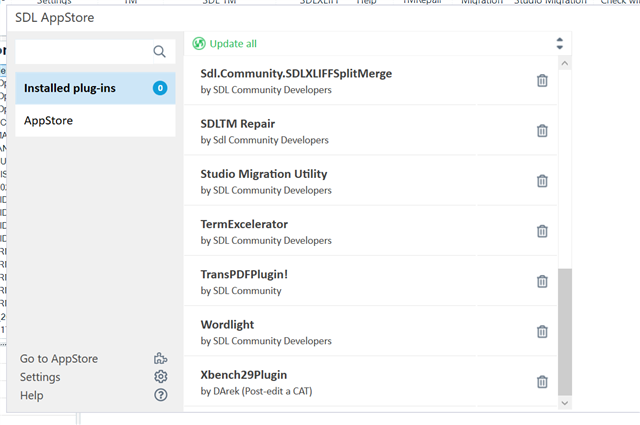This screenshot has height=425, width=640.
Task: Click the SDL AppStore window title
Action: [x=55, y=18]
